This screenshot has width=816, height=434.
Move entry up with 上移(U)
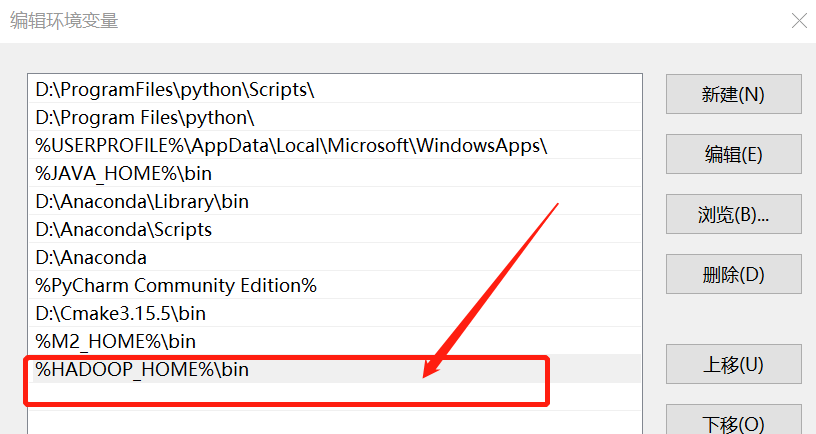point(733,364)
